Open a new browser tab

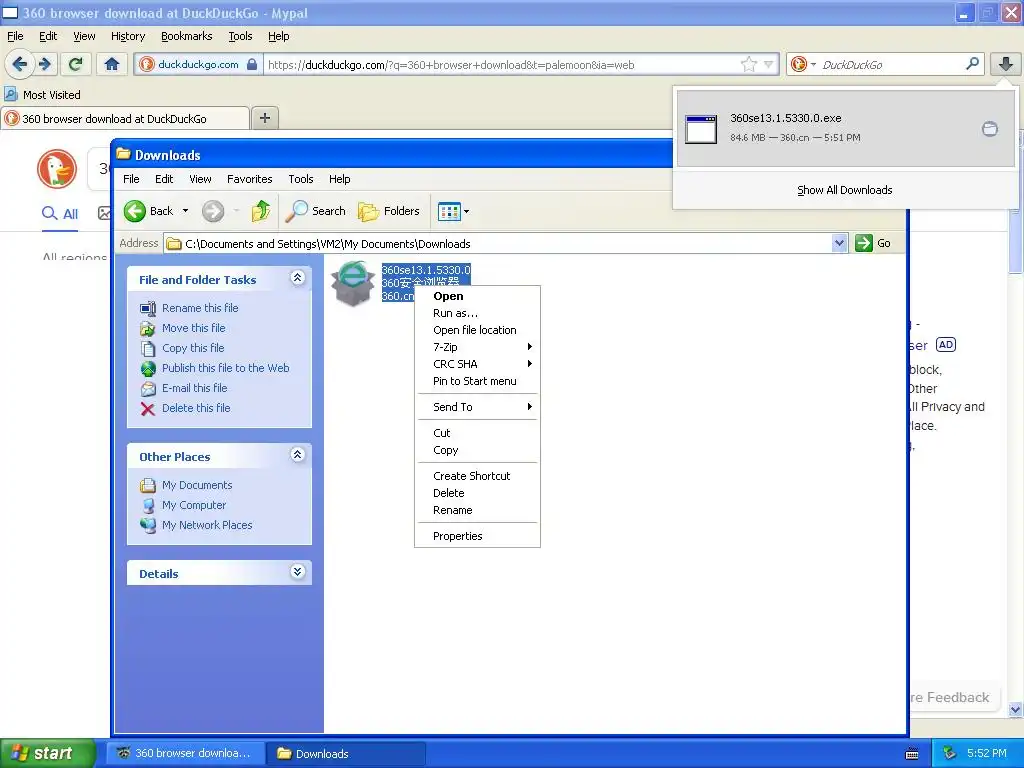click(x=264, y=118)
